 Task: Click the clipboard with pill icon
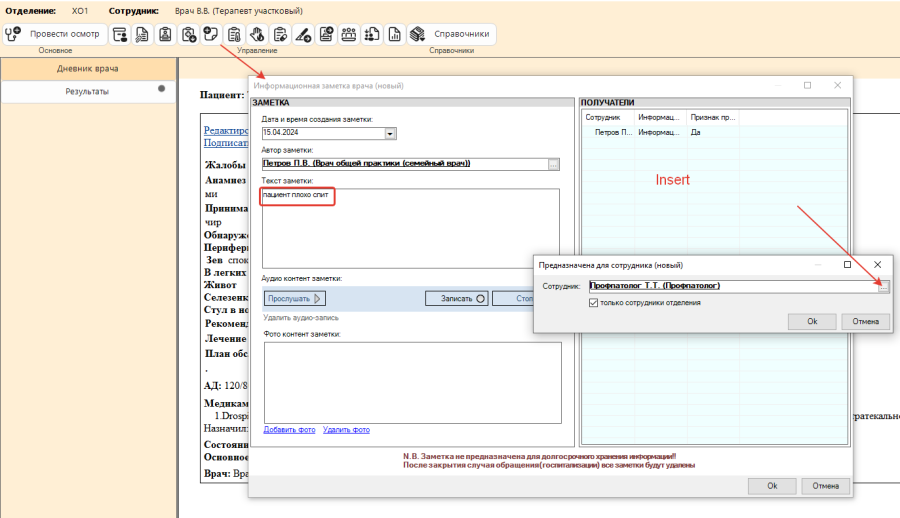coord(280,34)
